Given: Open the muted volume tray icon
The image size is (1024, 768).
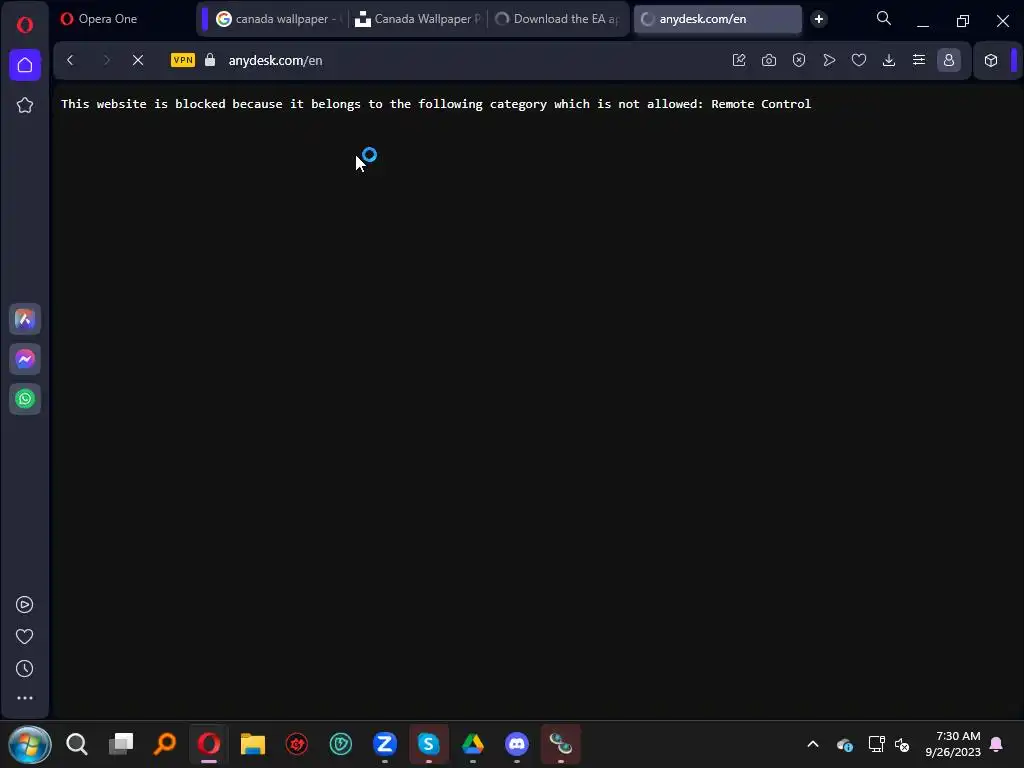Looking at the screenshot, I should click(x=902, y=744).
